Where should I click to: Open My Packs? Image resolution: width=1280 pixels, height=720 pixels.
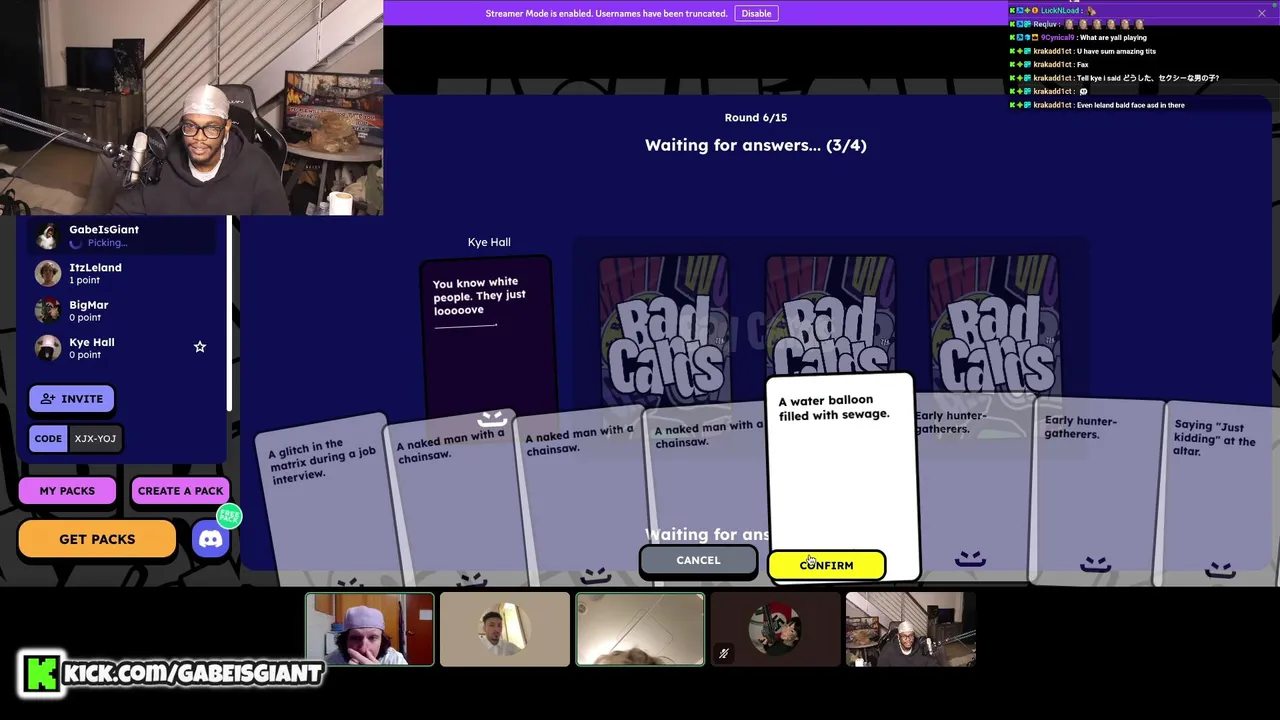pyautogui.click(x=67, y=491)
